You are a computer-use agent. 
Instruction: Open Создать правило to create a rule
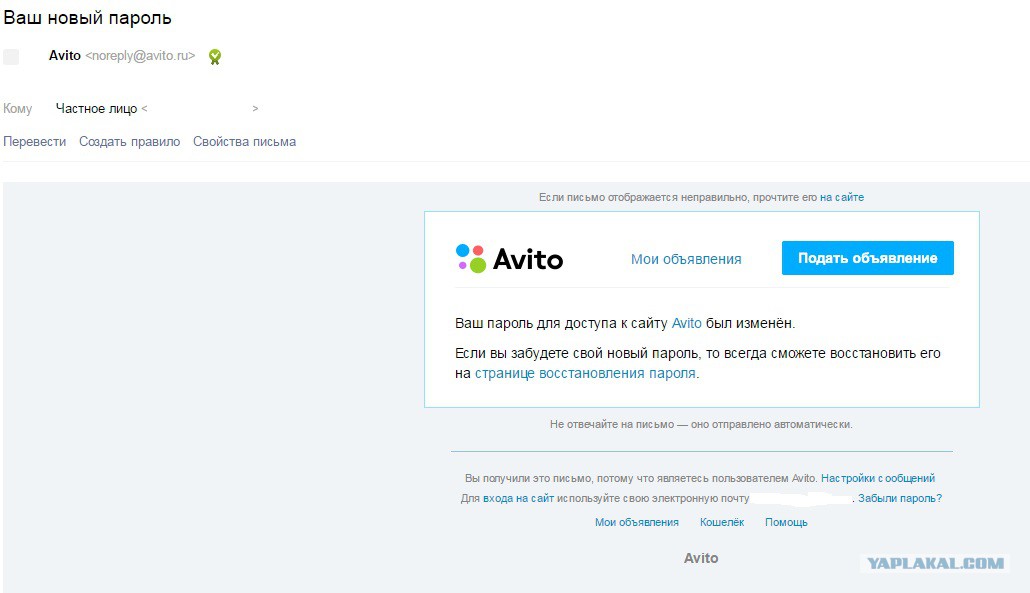[129, 142]
